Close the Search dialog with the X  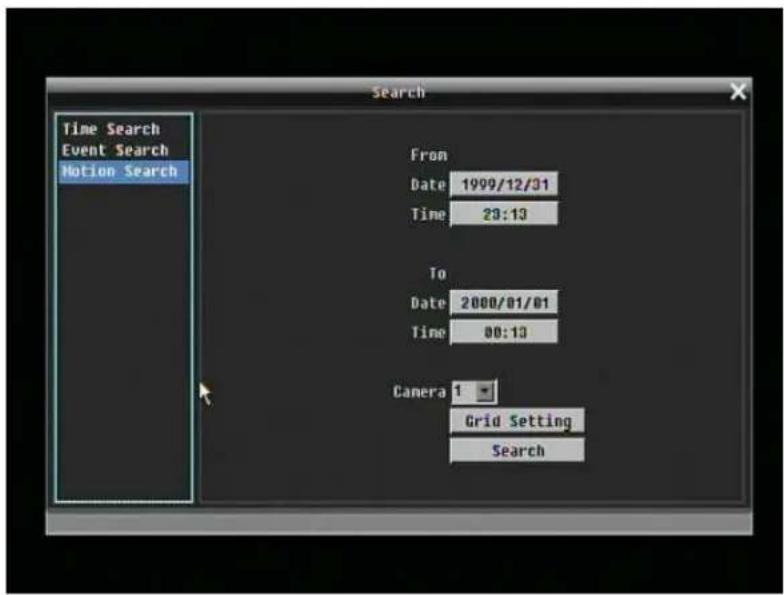[x=738, y=92]
